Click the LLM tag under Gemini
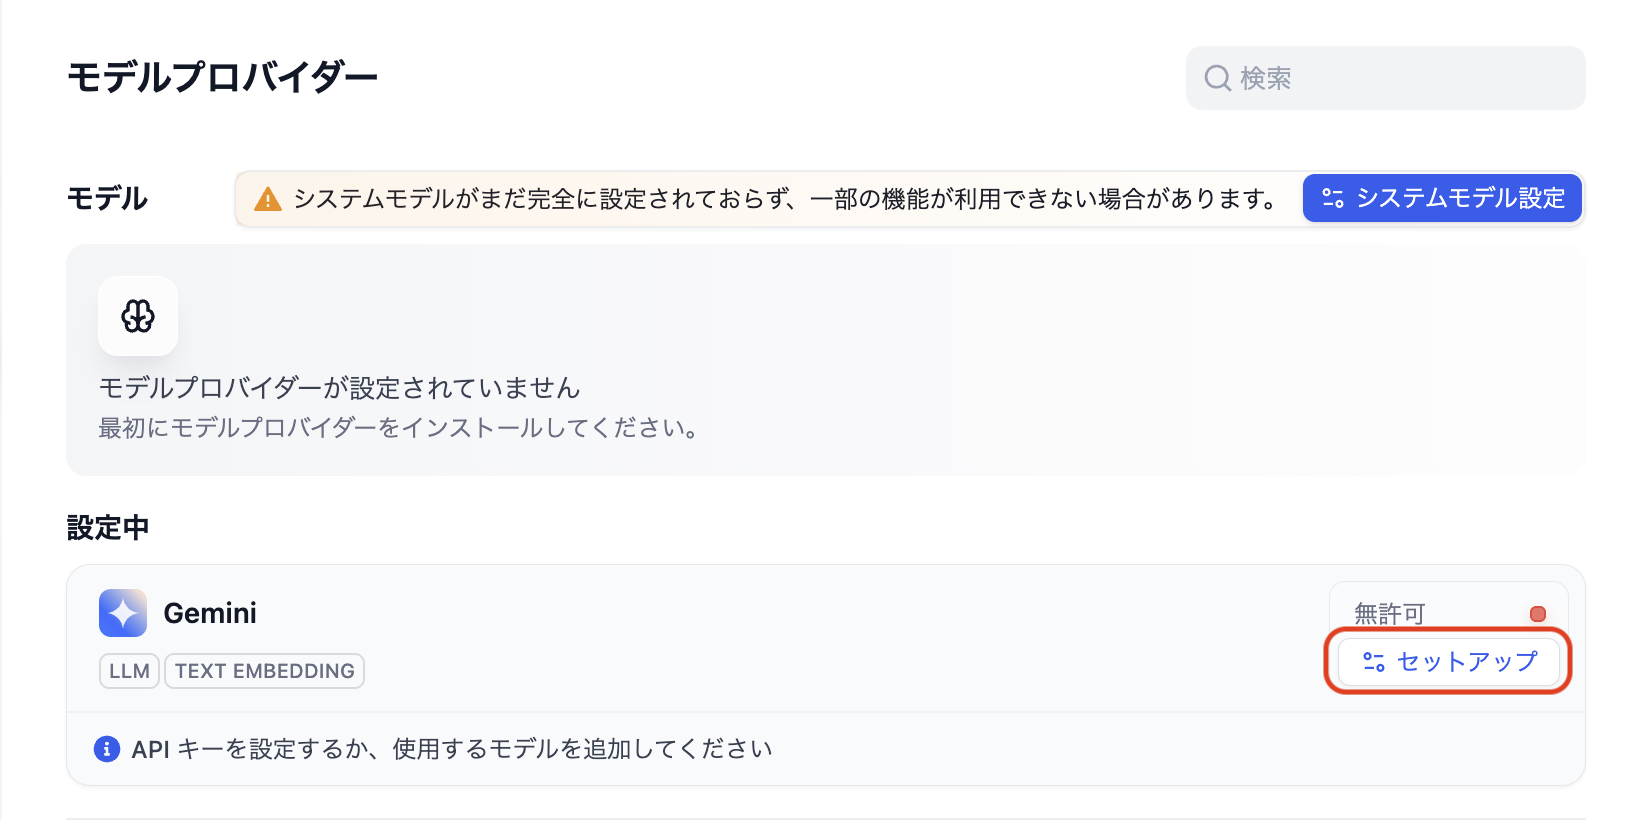This screenshot has width=1636, height=820. pyautogui.click(x=129, y=671)
